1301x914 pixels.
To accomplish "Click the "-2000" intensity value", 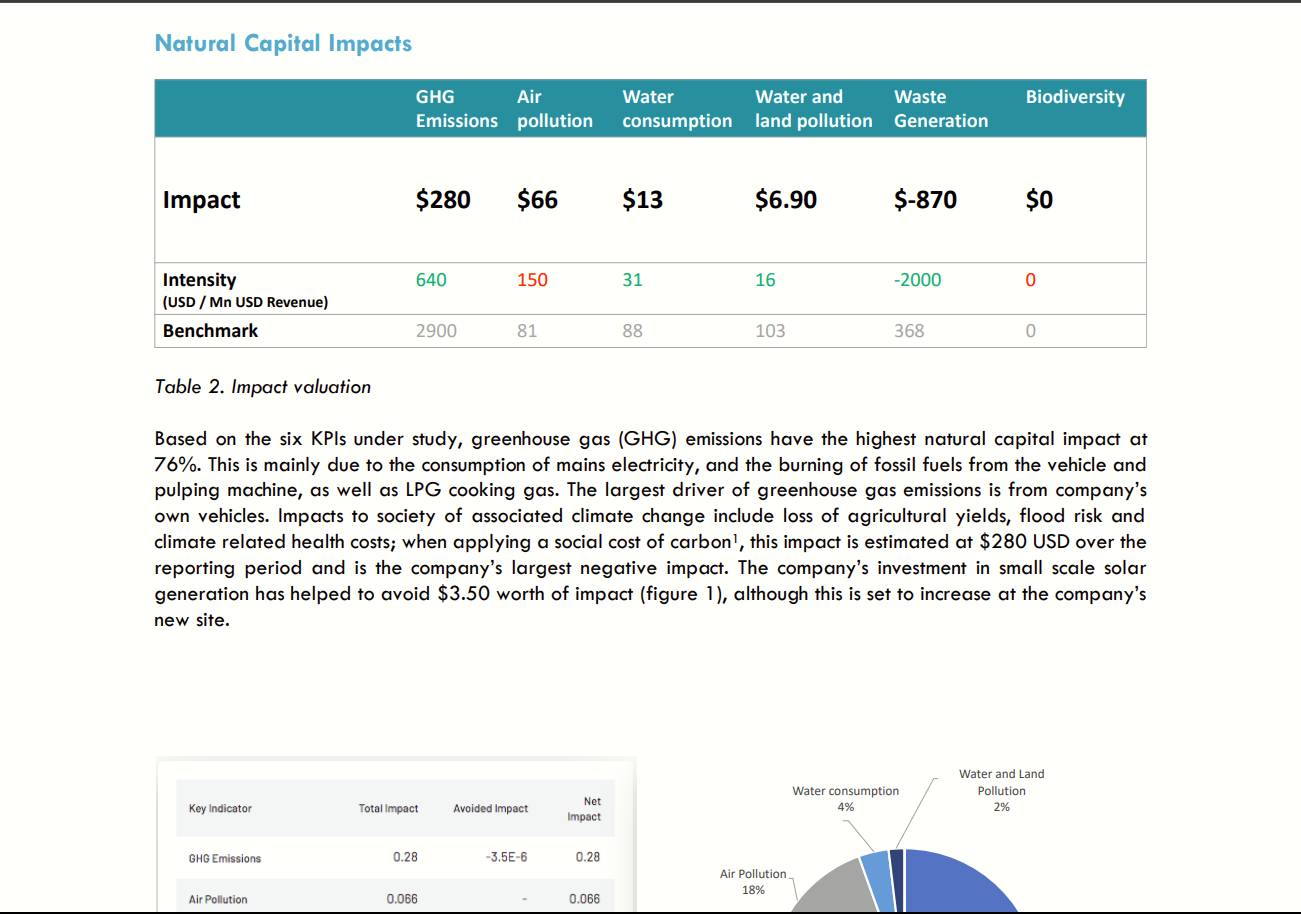I will tap(917, 280).
